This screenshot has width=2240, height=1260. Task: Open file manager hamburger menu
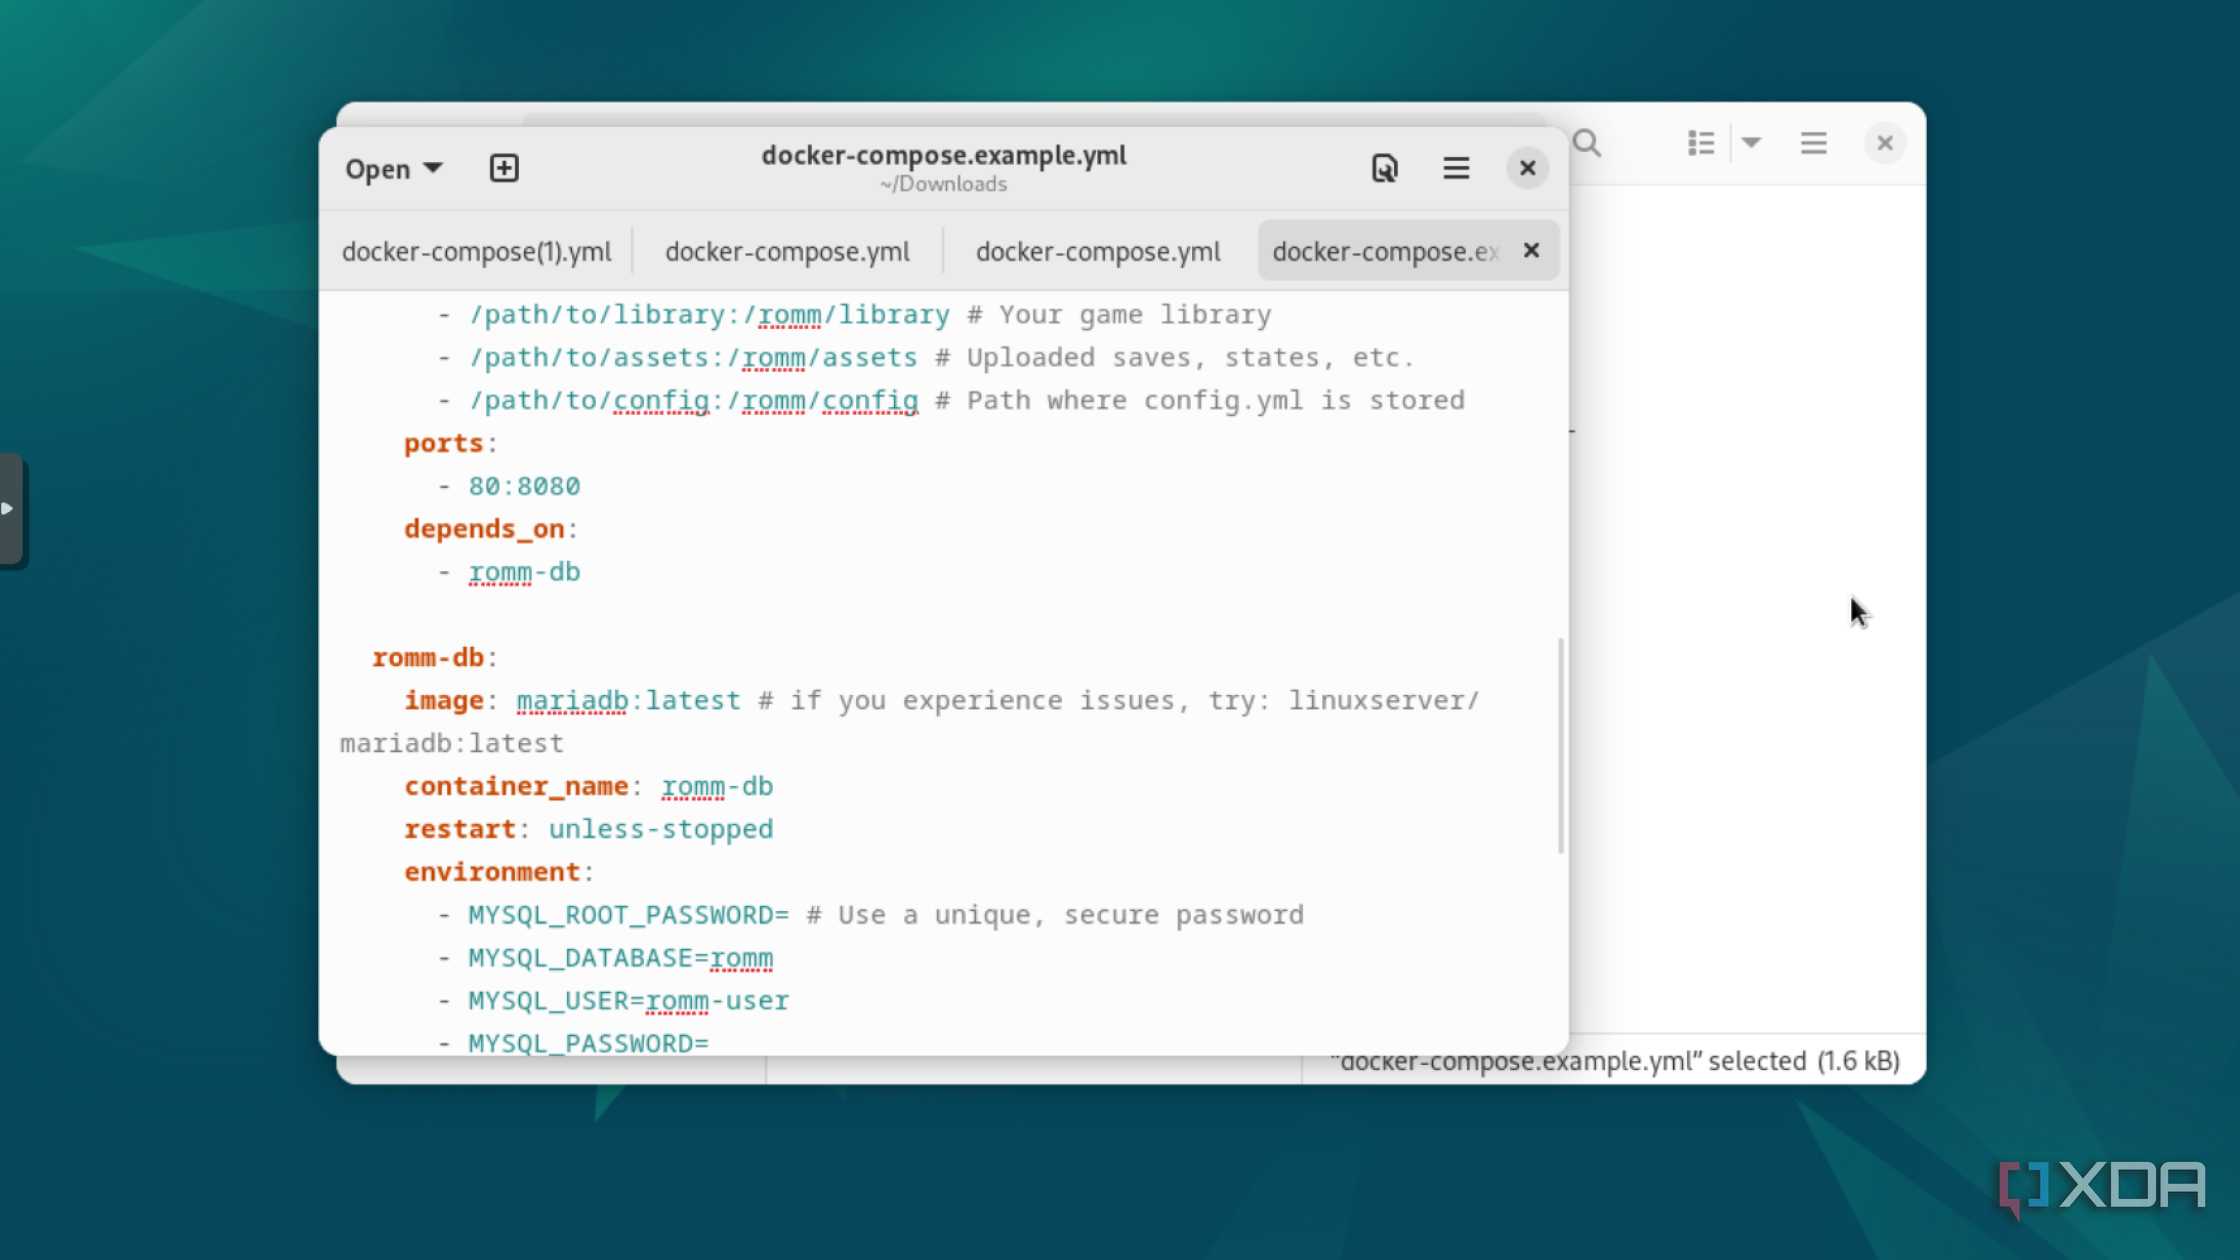coord(1813,143)
